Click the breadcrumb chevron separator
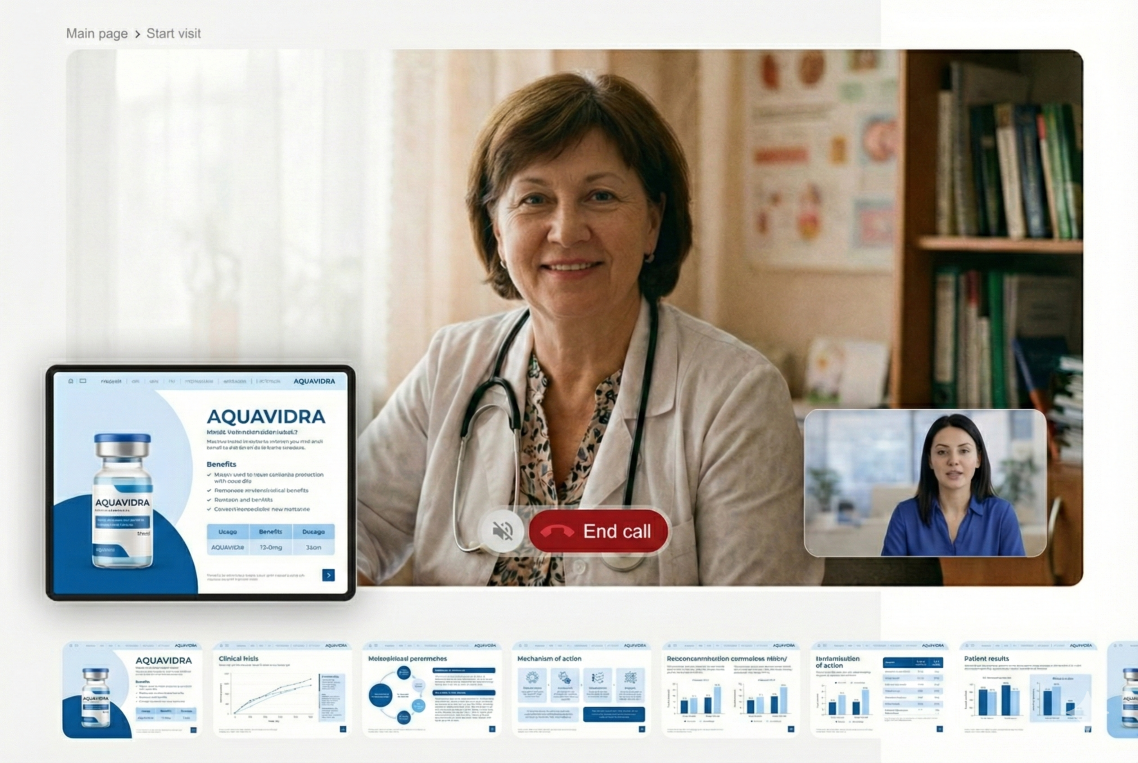The width and height of the screenshot is (1138, 763). coord(137,34)
